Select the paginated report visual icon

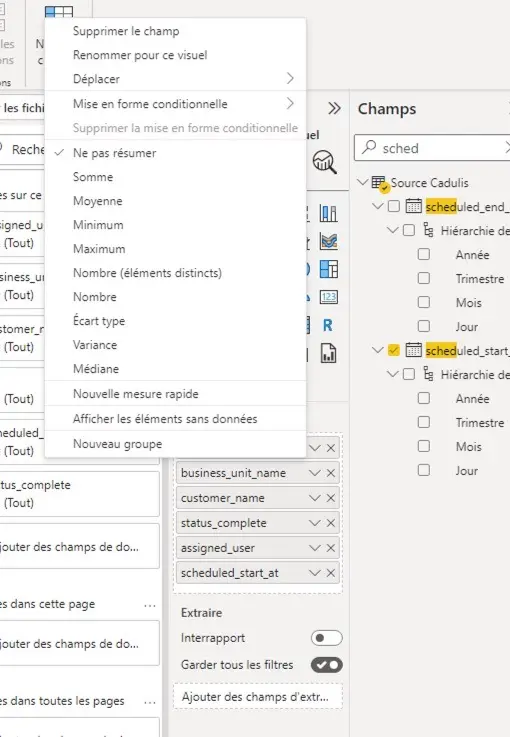click(x=328, y=353)
